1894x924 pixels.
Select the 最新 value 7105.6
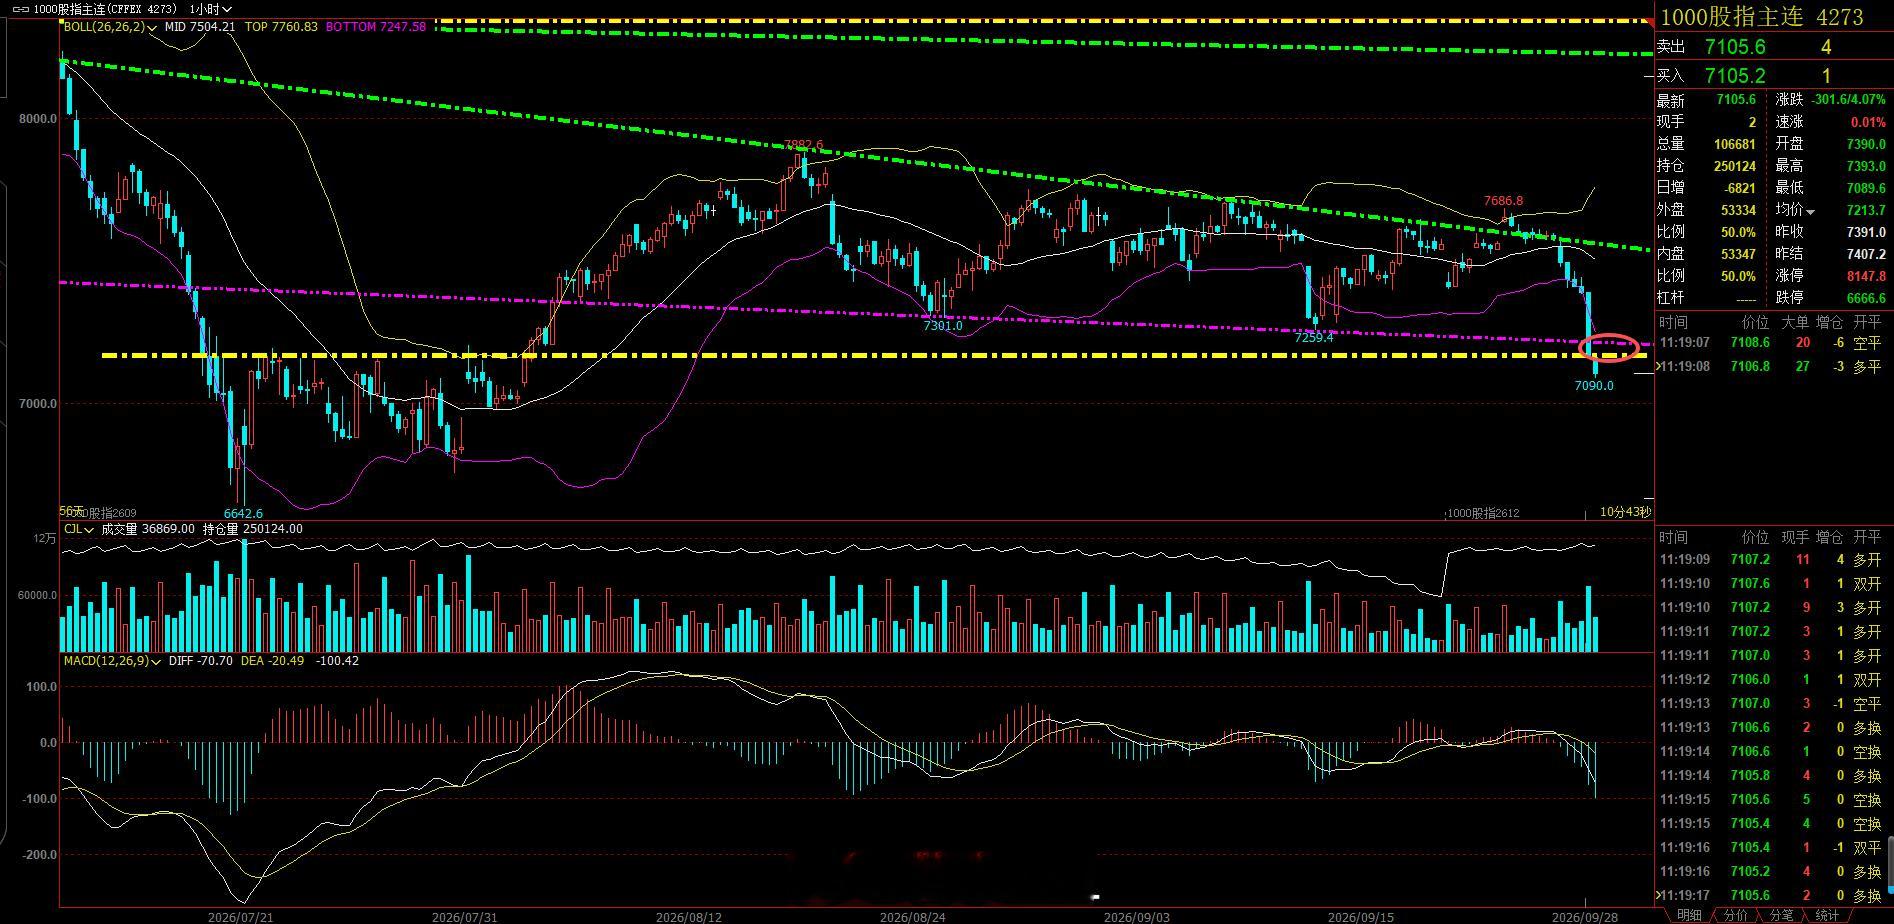(1736, 100)
